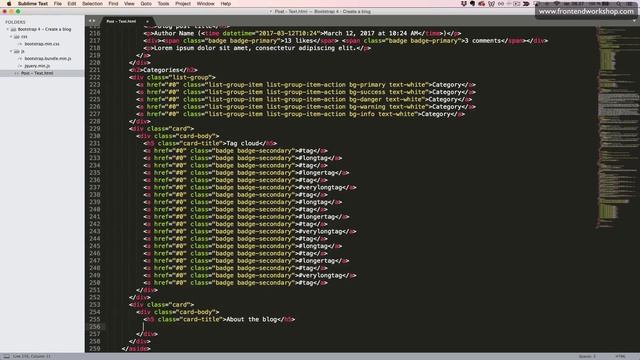Click the tab history back arrow
640x360 pixels.
tap(90, 21)
